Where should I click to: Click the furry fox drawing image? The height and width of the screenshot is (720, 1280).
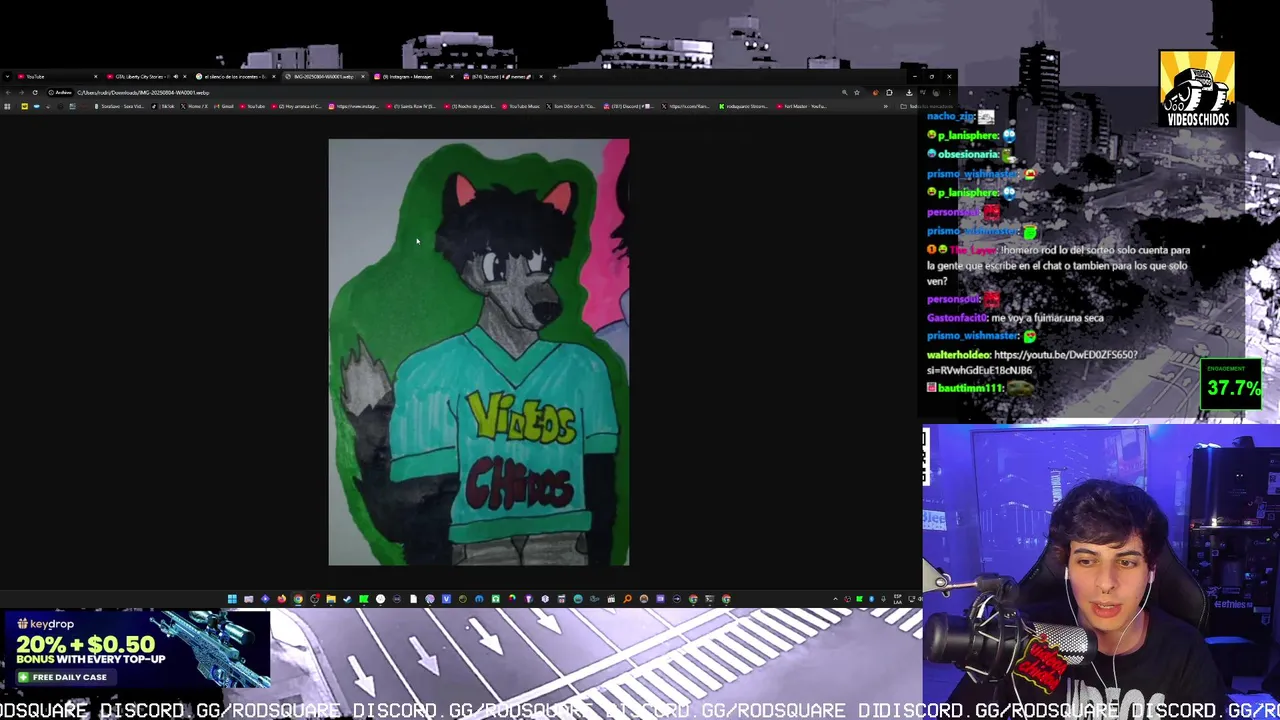pyautogui.click(x=479, y=352)
